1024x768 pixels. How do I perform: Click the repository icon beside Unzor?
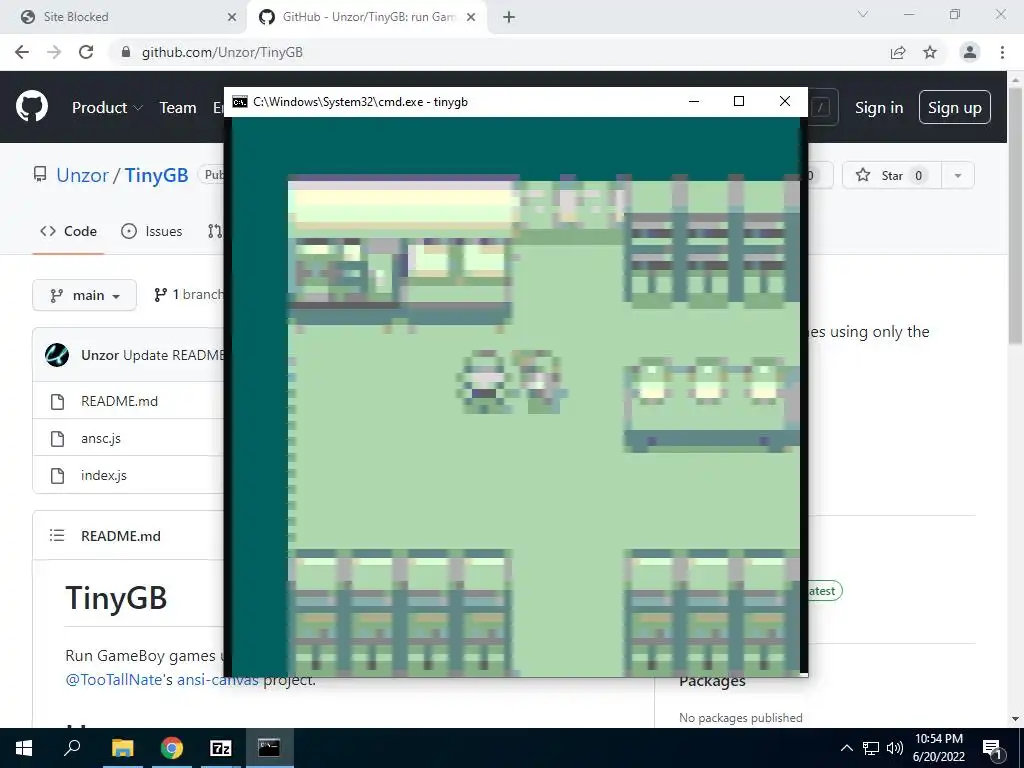tap(40, 174)
